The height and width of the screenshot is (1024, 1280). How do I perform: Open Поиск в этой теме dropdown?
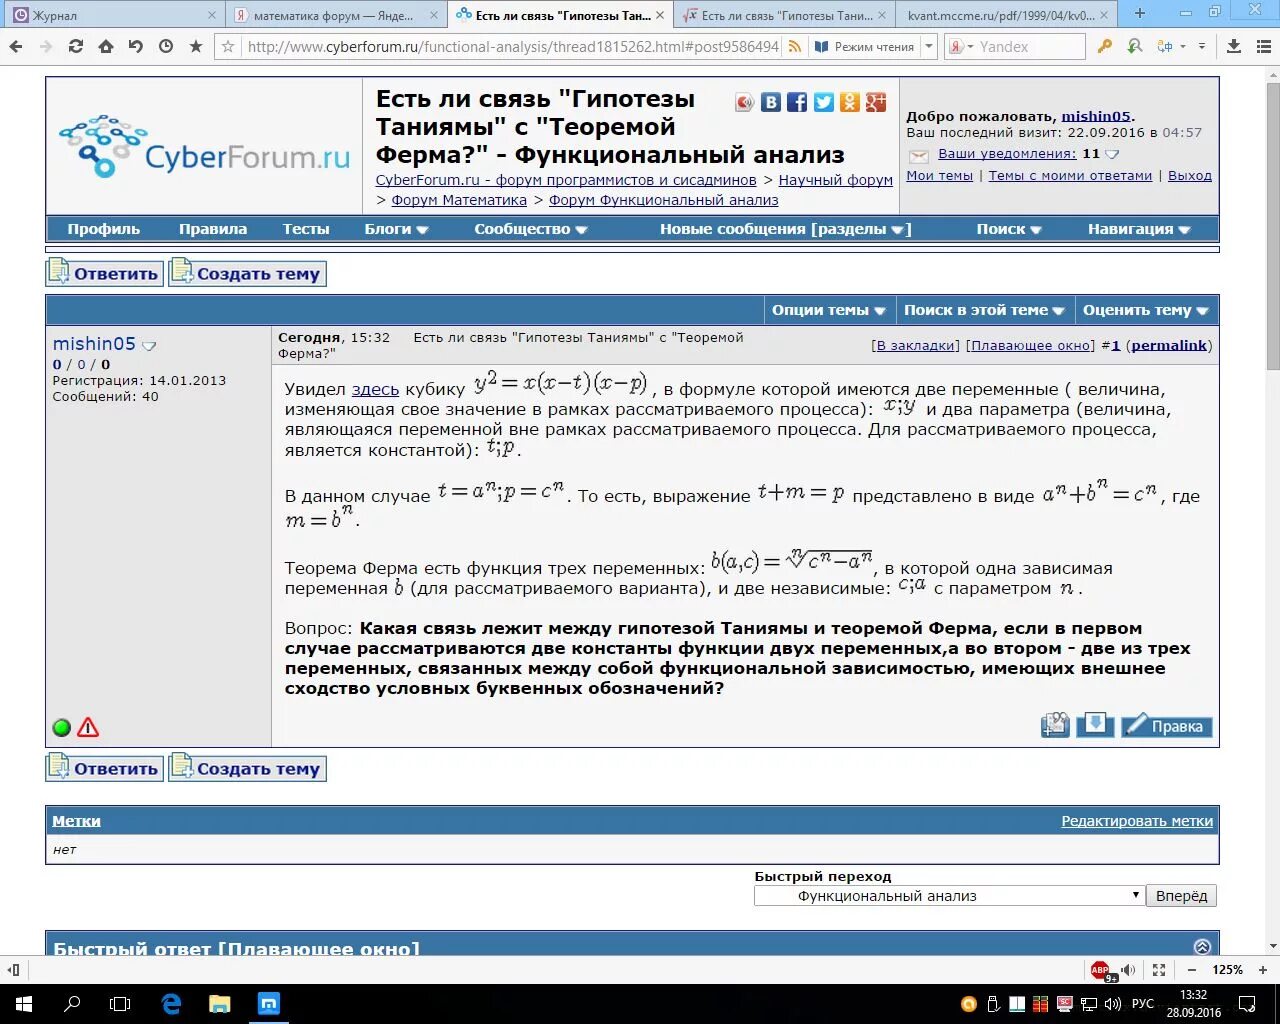pos(984,310)
